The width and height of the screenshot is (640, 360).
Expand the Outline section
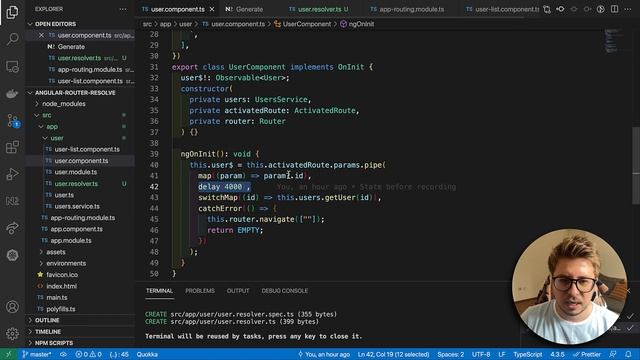[80, 320]
